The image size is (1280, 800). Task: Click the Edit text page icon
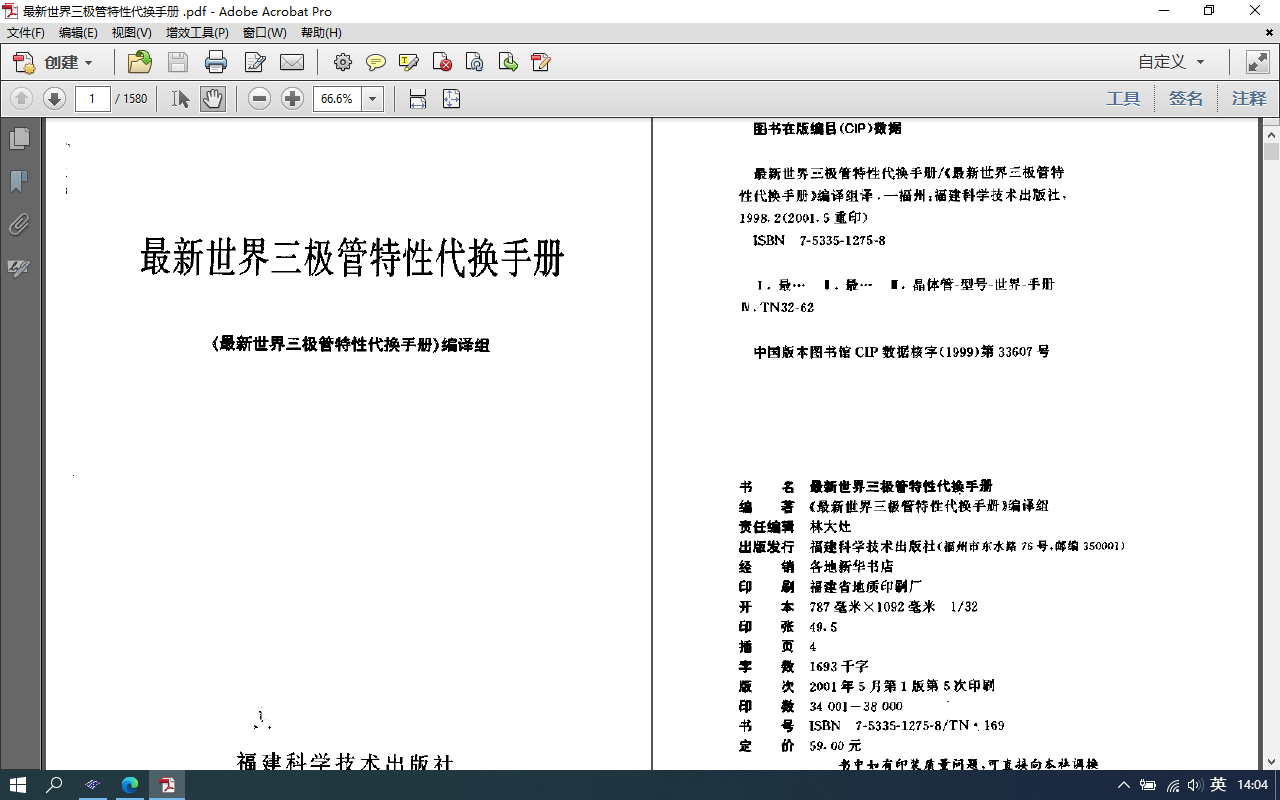click(x=255, y=62)
